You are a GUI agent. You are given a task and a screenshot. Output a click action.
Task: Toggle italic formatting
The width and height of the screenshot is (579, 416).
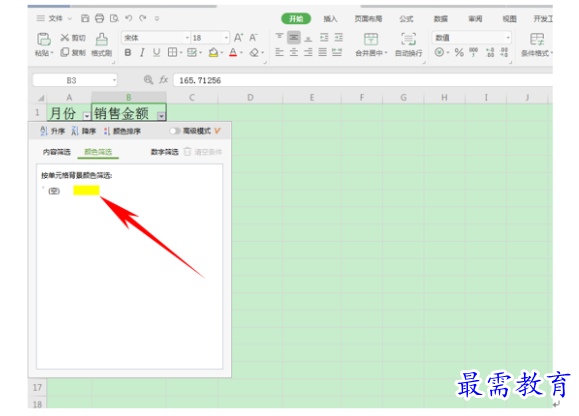142,53
